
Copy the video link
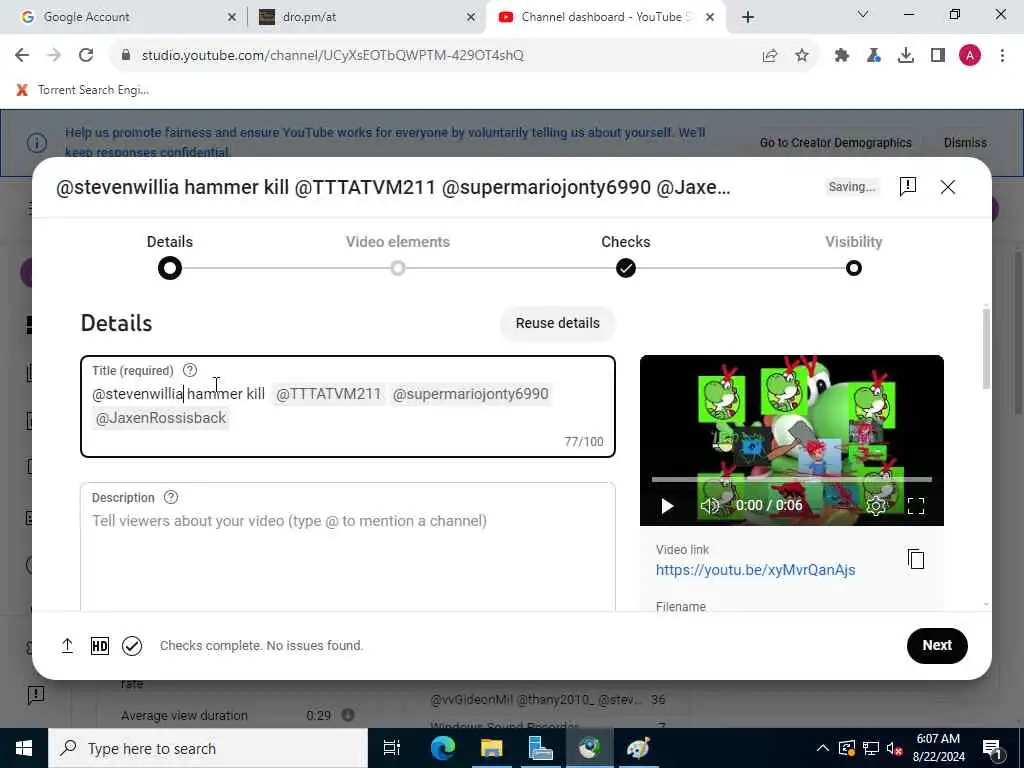pyautogui.click(x=916, y=559)
